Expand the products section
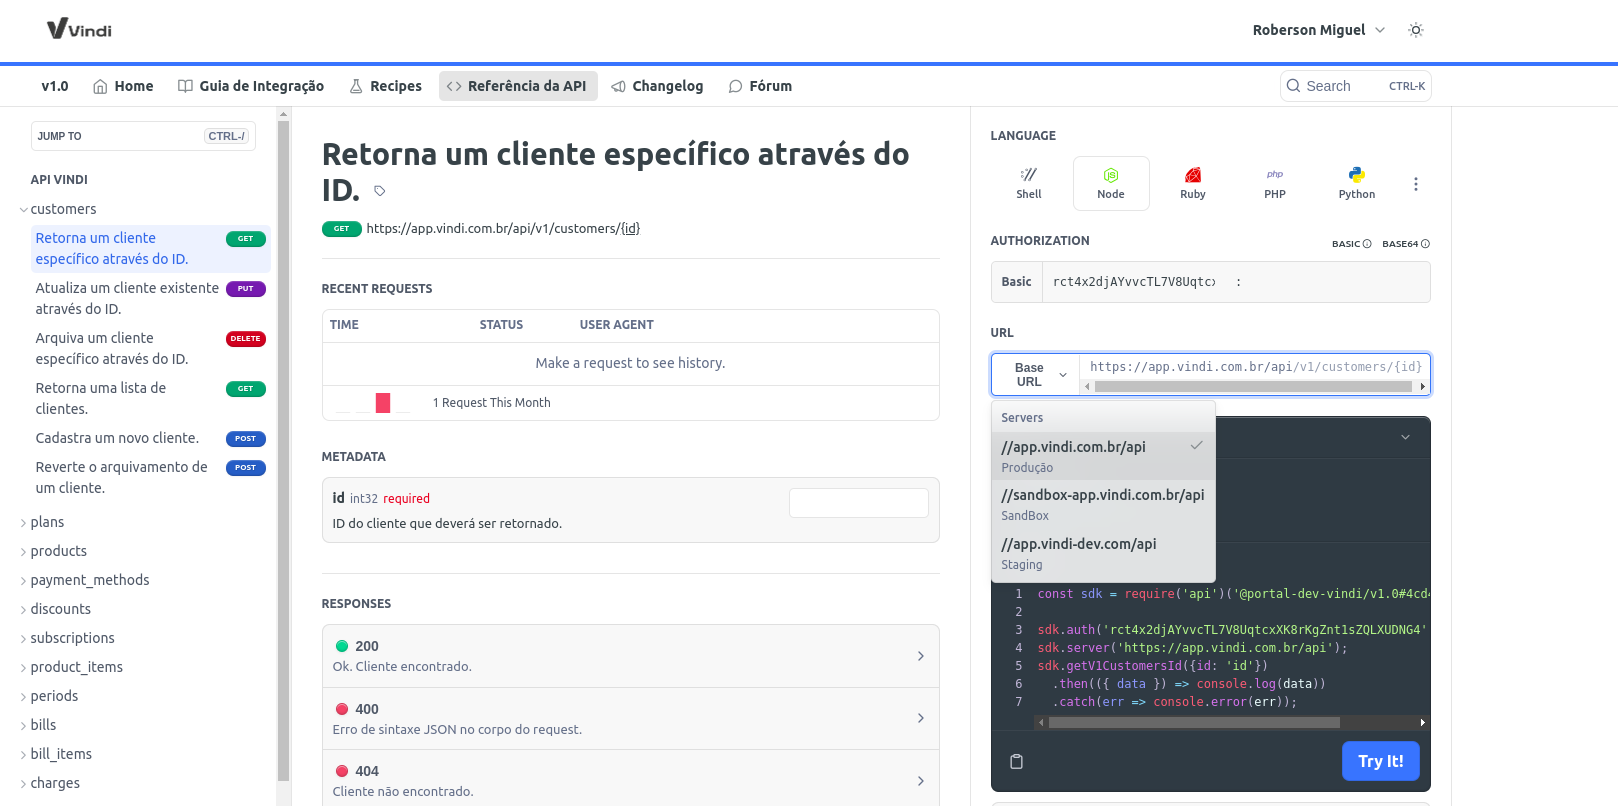The width and height of the screenshot is (1618, 806). [x=24, y=551]
